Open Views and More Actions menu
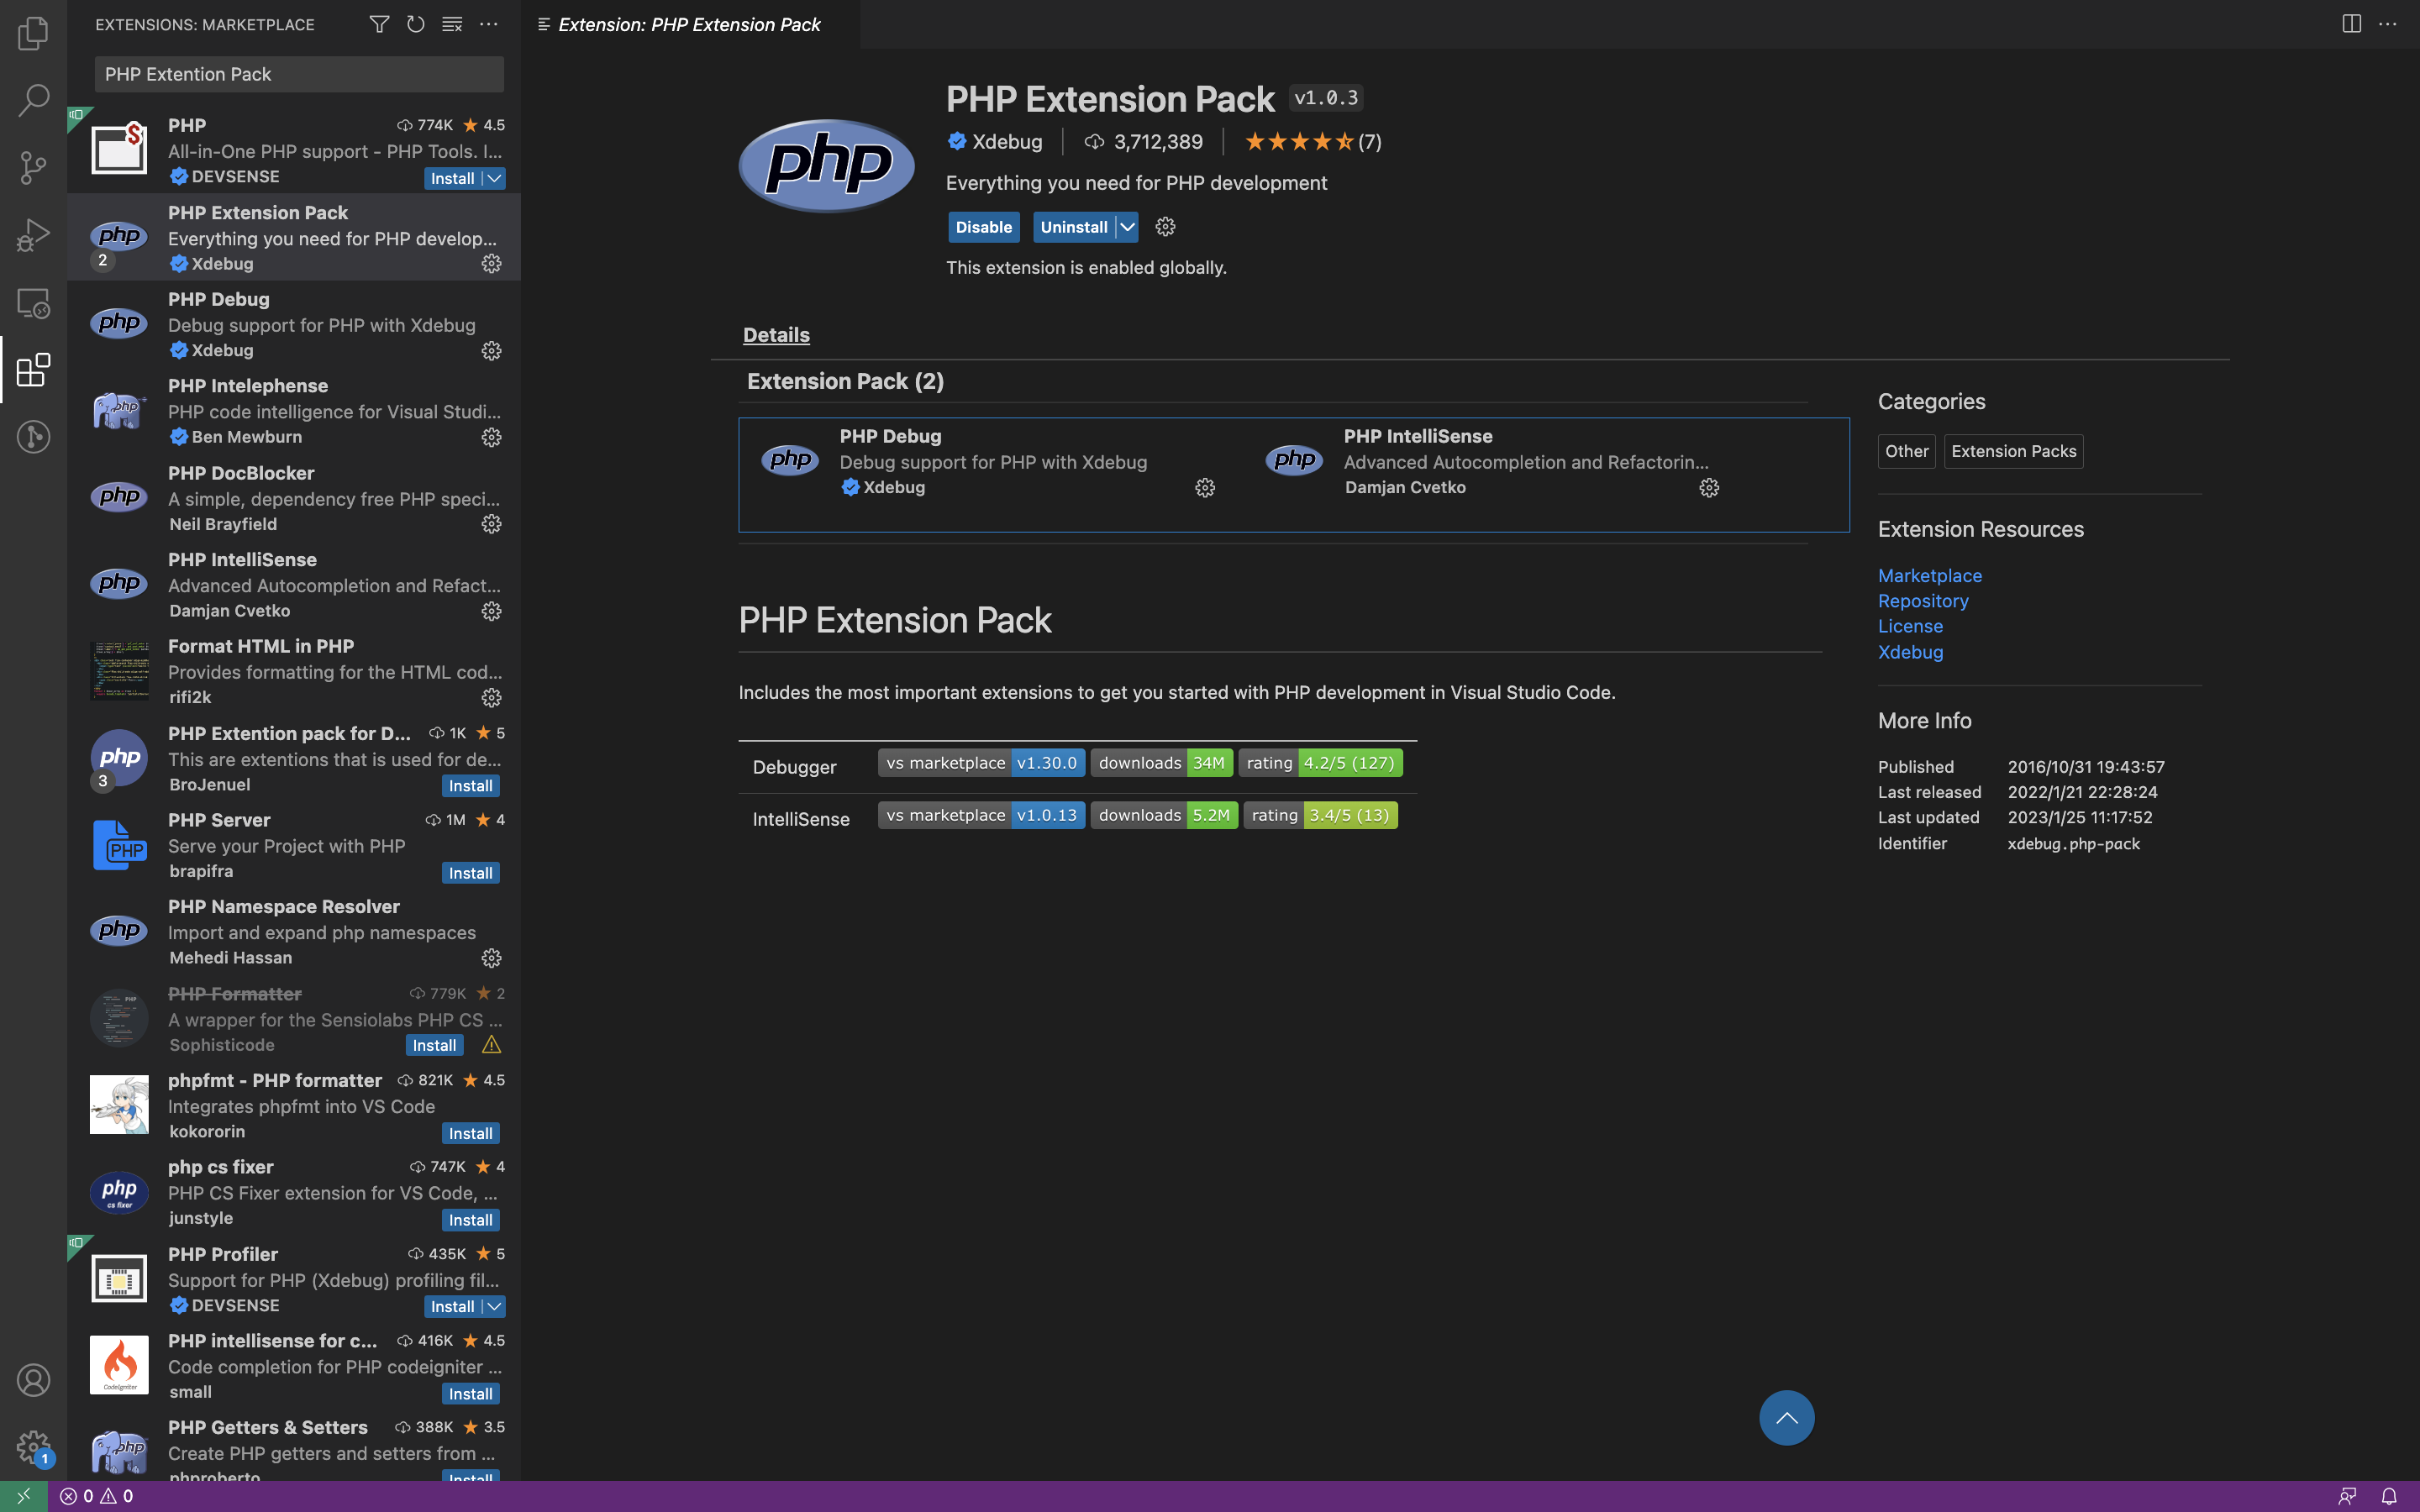The width and height of the screenshot is (2420, 1512). [x=488, y=24]
